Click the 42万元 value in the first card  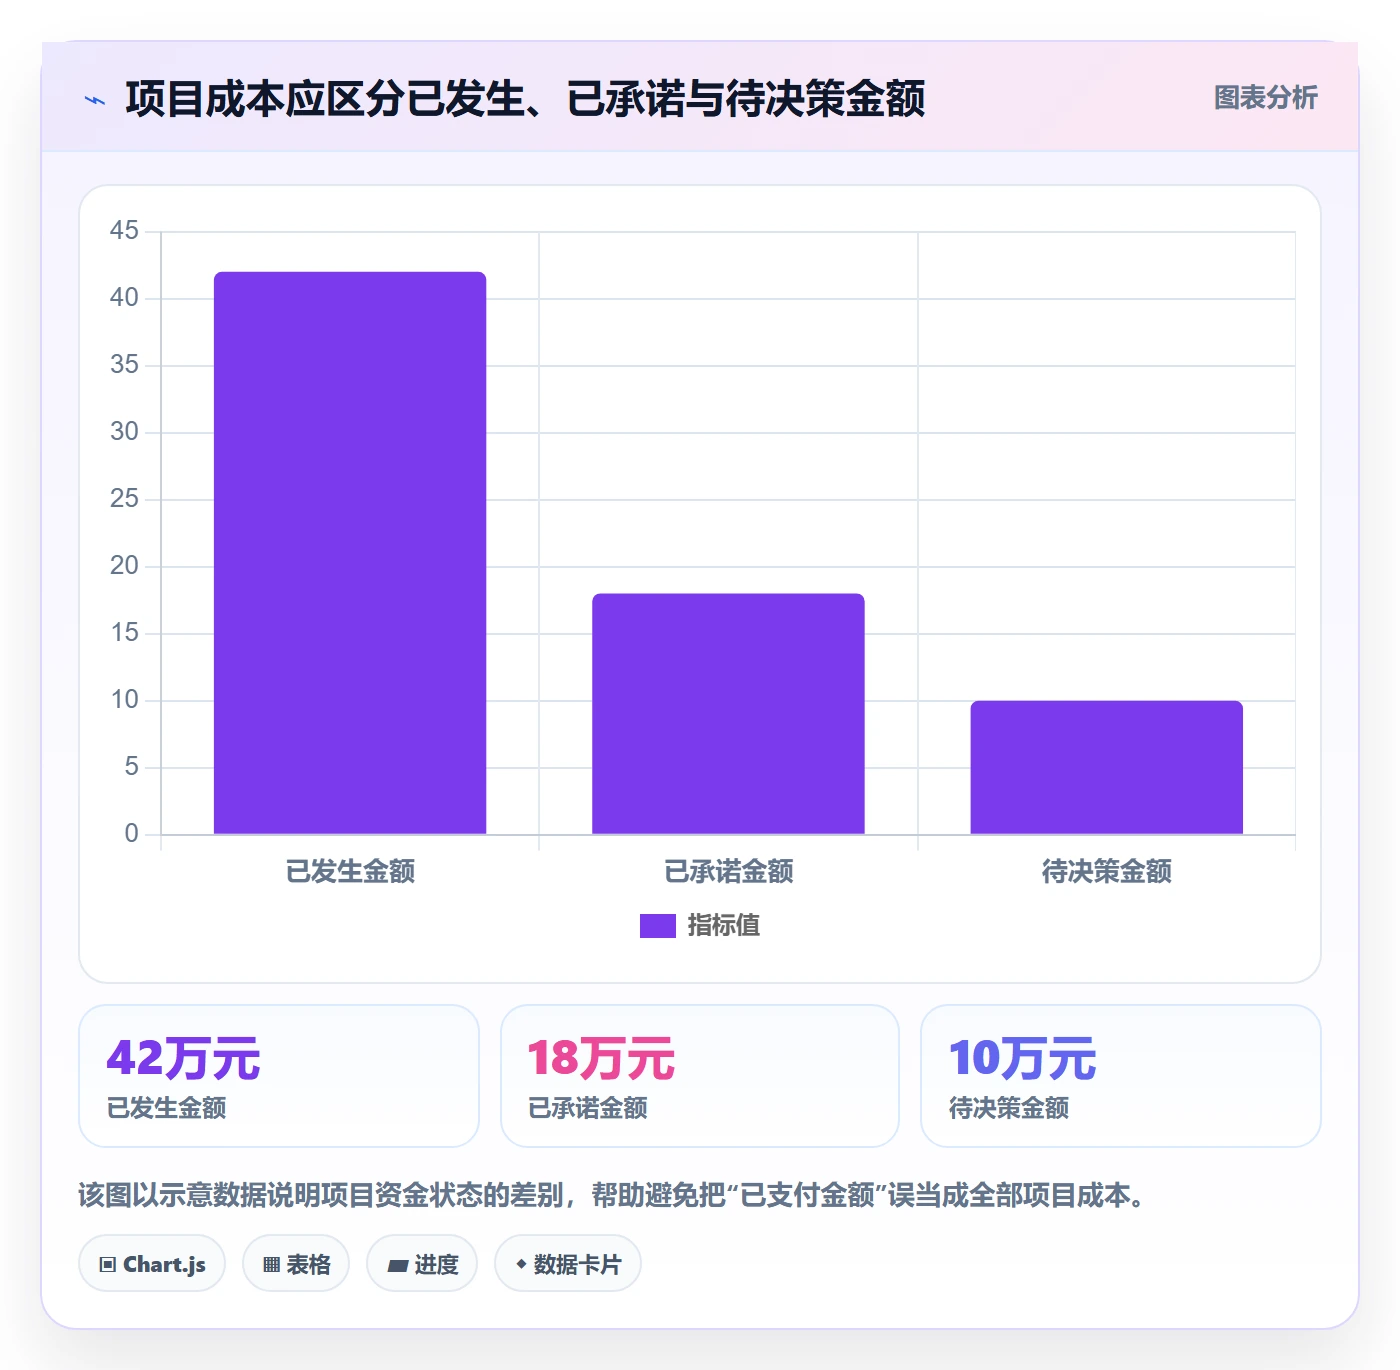[x=183, y=1058]
